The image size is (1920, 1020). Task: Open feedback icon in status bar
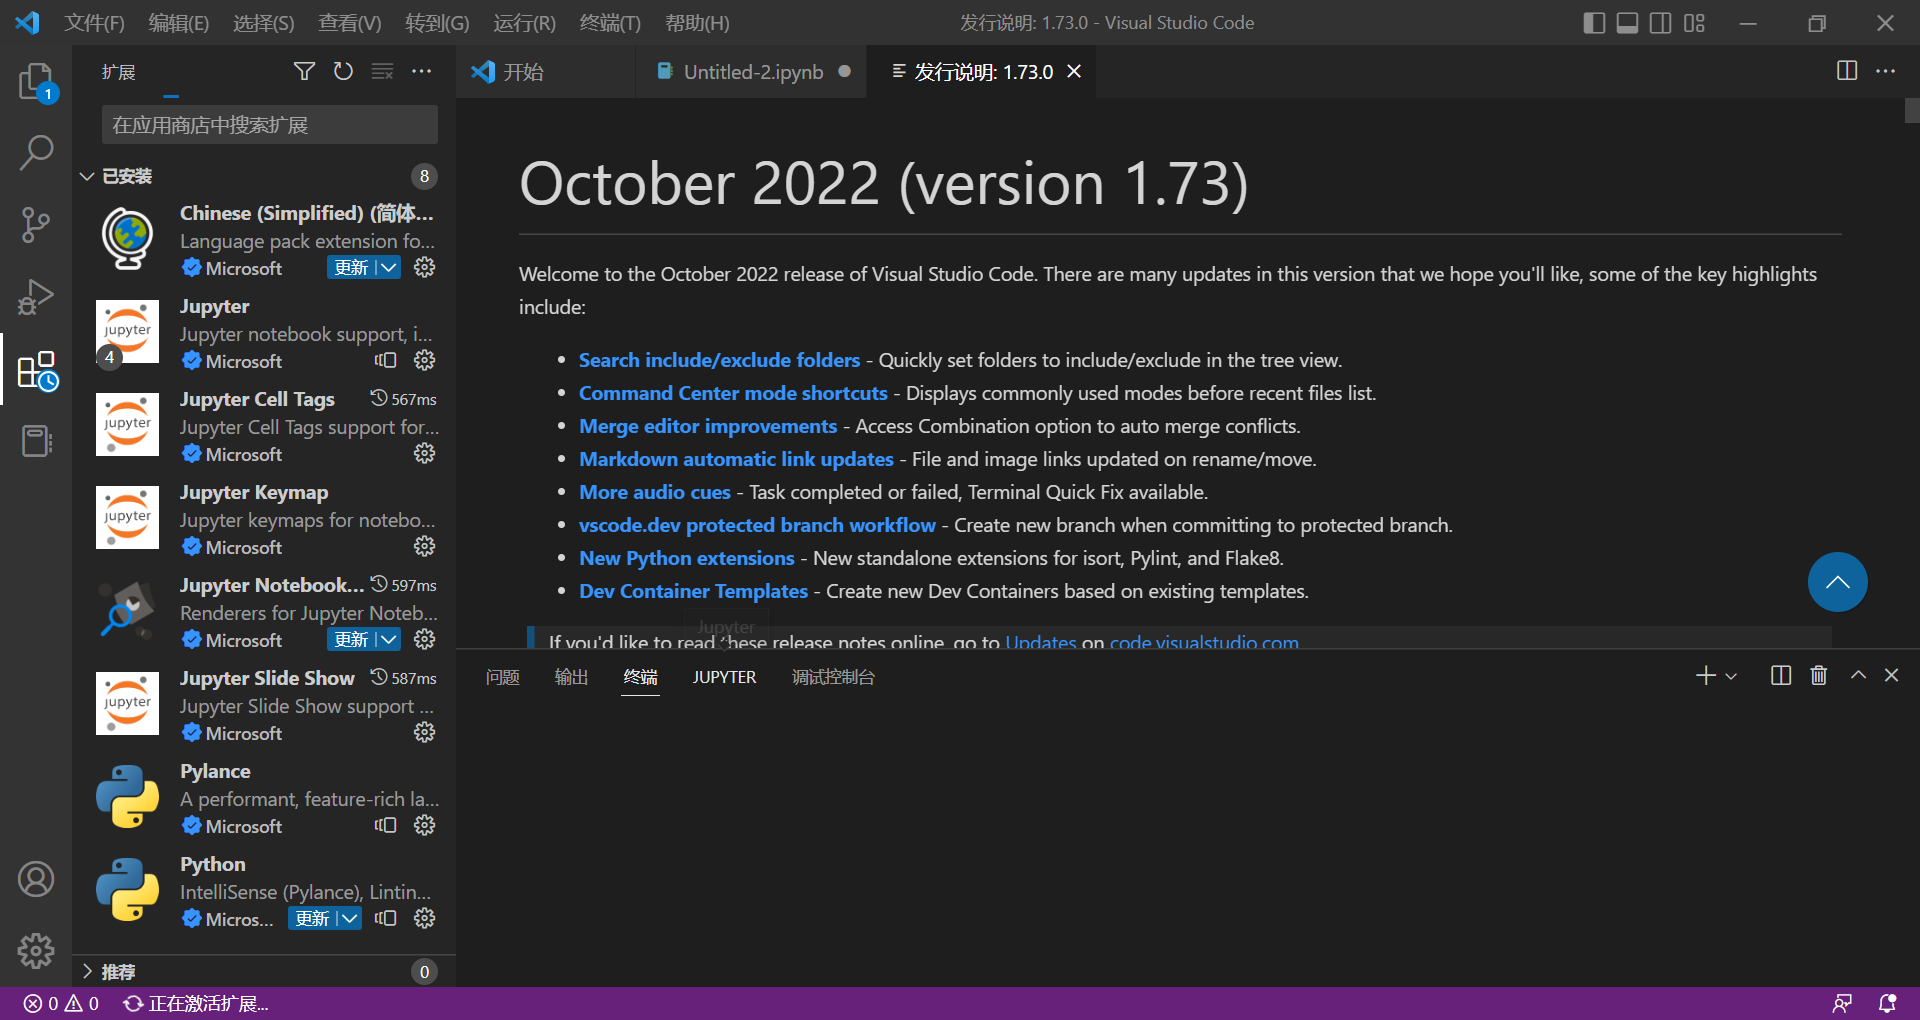coord(1842,1003)
